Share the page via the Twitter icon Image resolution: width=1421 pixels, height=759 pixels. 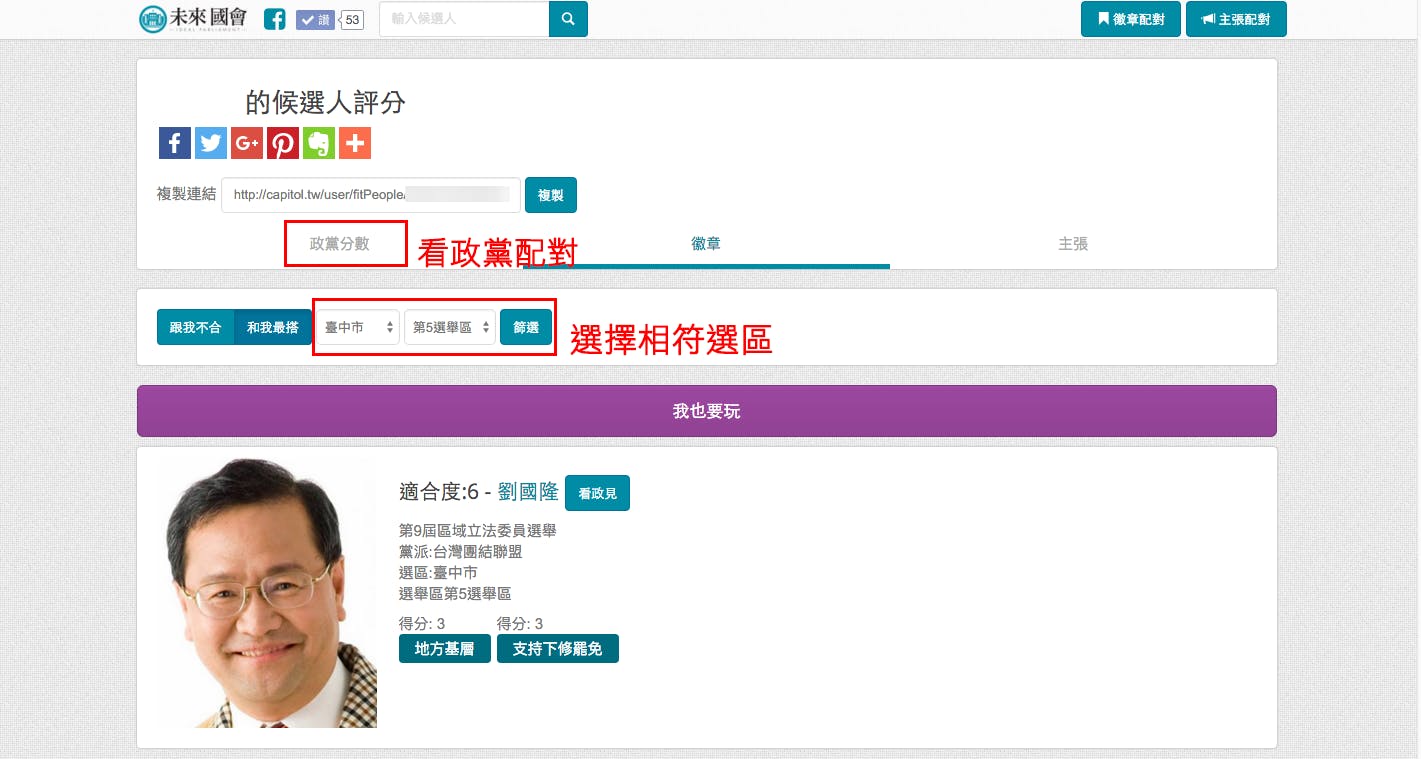pos(210,142)
